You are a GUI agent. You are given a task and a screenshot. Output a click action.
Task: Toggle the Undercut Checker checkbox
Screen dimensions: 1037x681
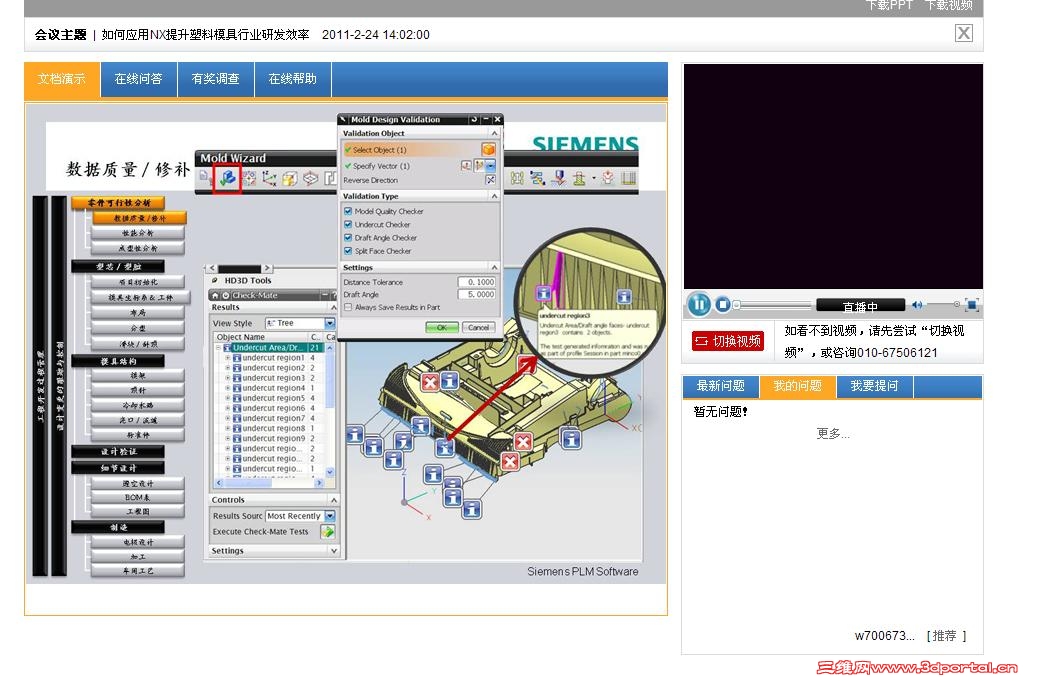[x=348, y=224]
